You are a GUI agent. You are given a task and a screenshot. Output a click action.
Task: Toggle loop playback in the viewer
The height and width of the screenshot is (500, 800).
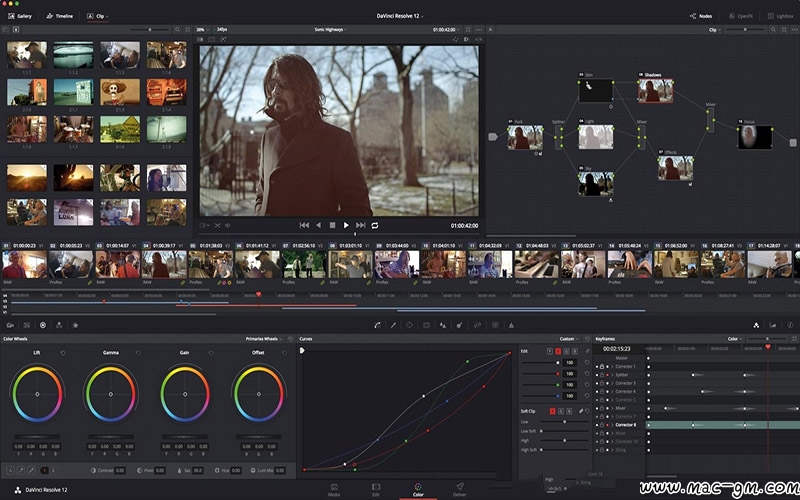pyautogui.click(x=375, y=225)
